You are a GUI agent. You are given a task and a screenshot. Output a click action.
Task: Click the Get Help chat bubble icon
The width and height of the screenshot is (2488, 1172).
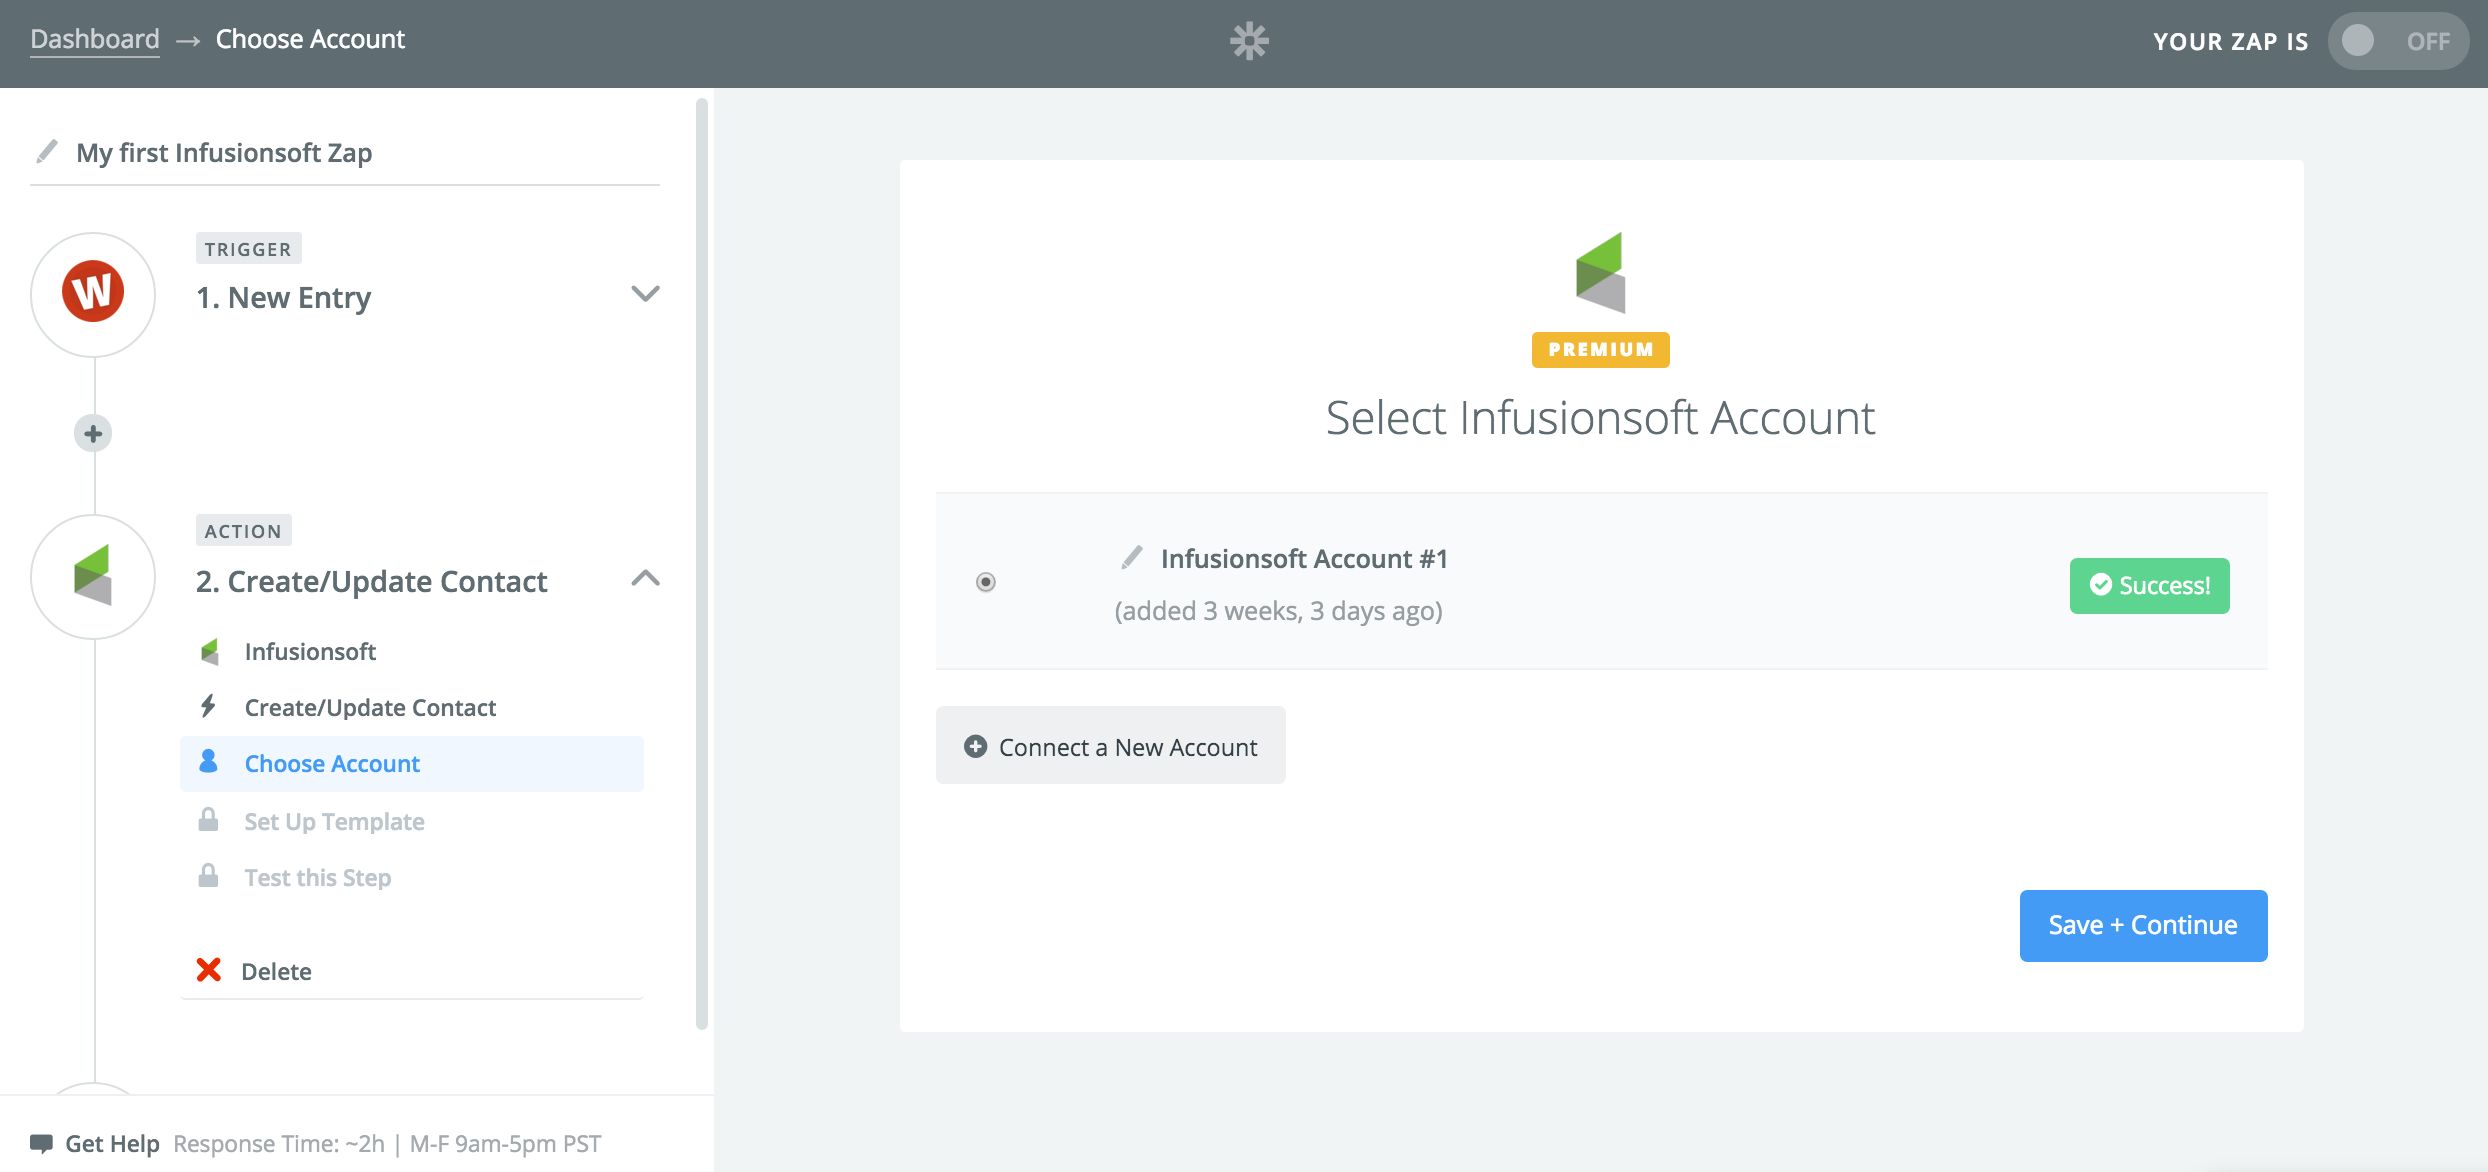click(x=41, y=1142)
